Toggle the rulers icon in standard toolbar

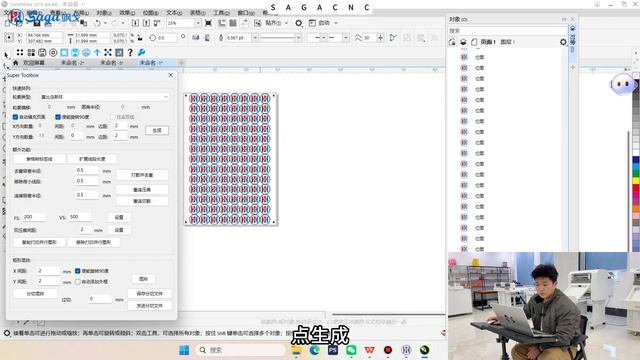tap(222, 23)
